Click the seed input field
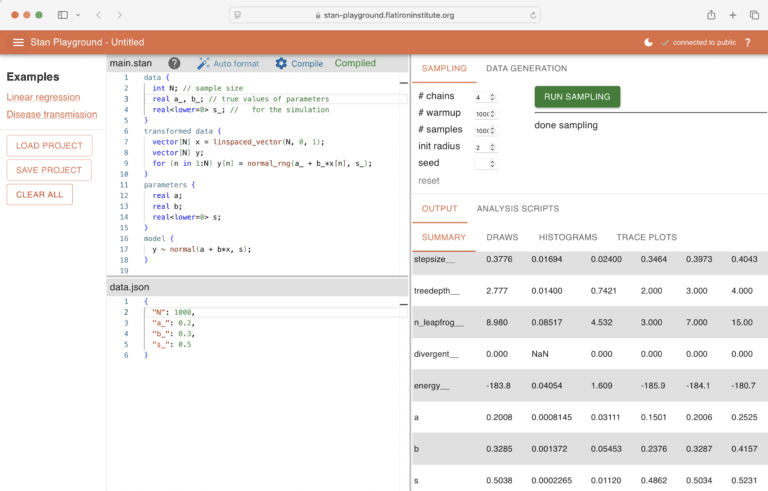 [x=484, y=163]
